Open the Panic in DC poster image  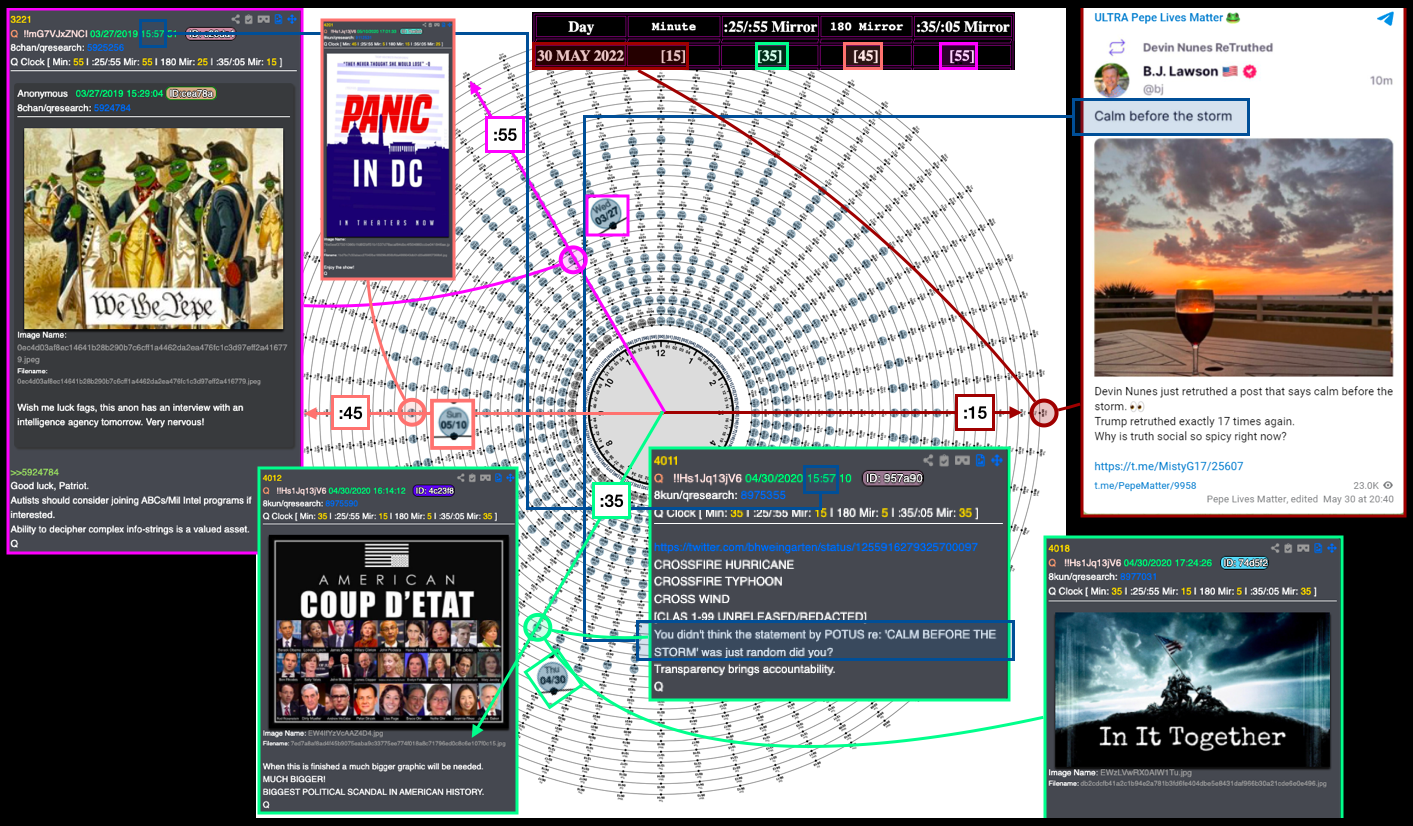pos(388,145)
